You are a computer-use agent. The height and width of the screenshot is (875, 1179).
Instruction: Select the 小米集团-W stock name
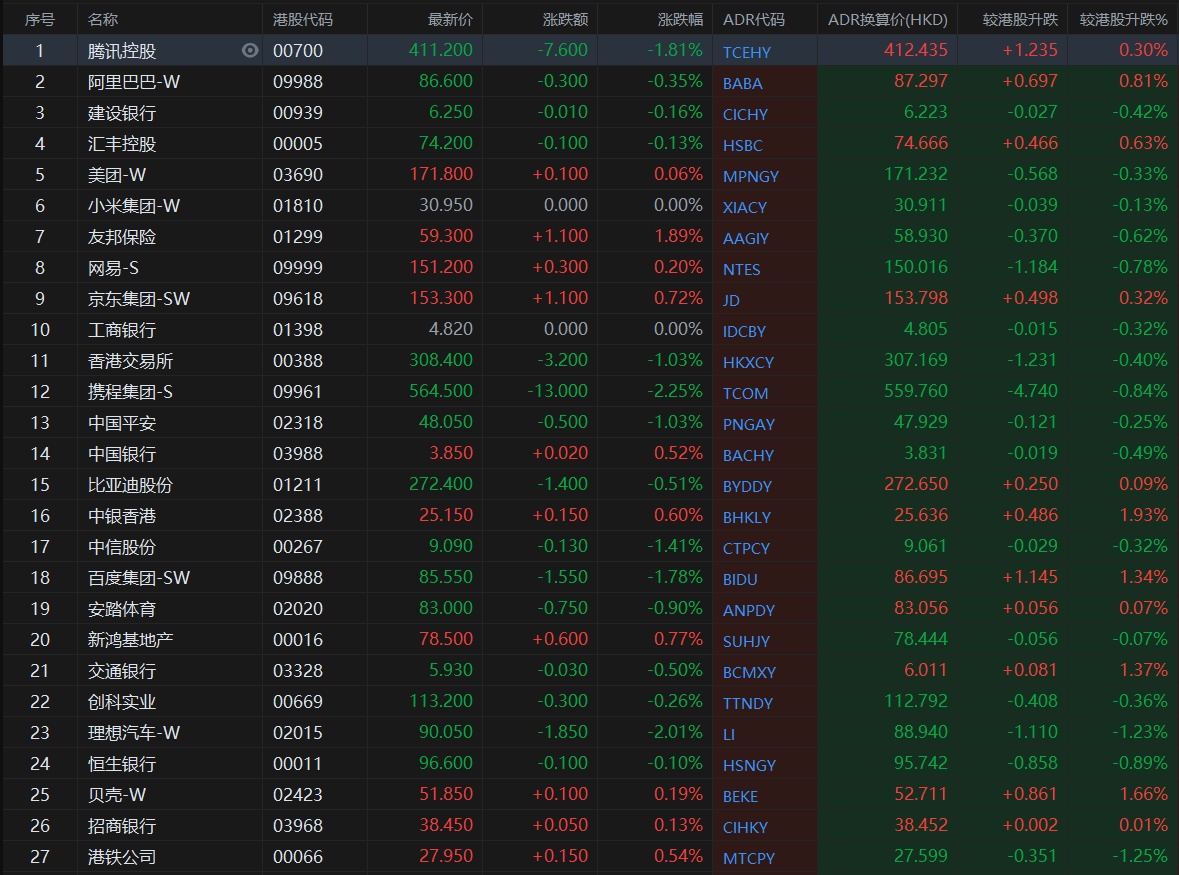[x=134, y=205]
